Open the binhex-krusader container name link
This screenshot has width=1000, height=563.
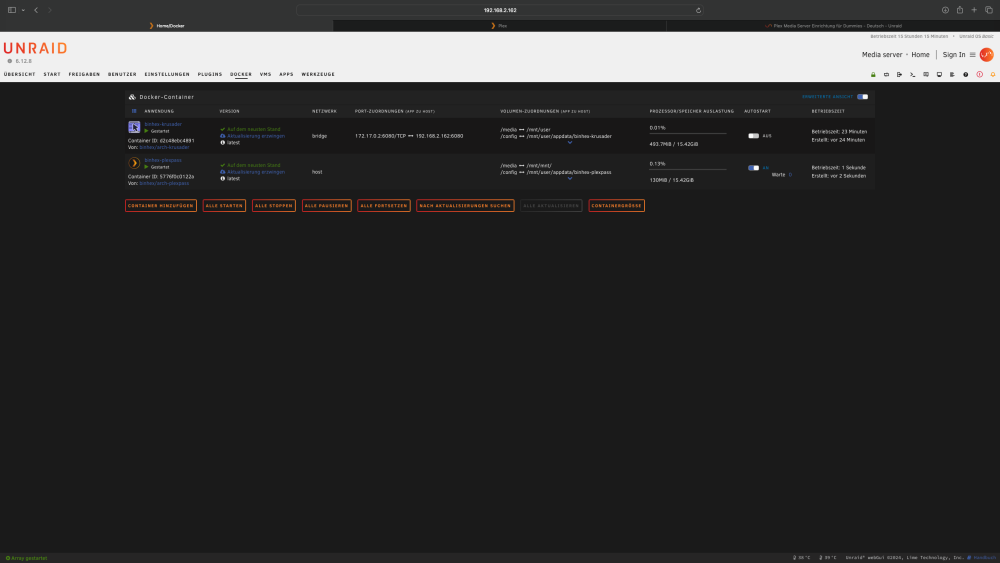tap(163, 124)
